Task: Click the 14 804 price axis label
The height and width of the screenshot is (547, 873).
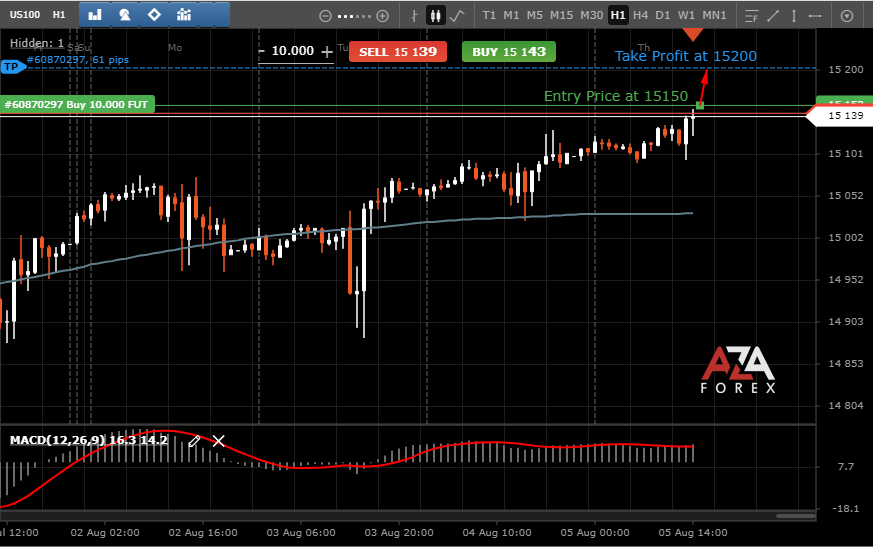Action: [x=846, y=406]
